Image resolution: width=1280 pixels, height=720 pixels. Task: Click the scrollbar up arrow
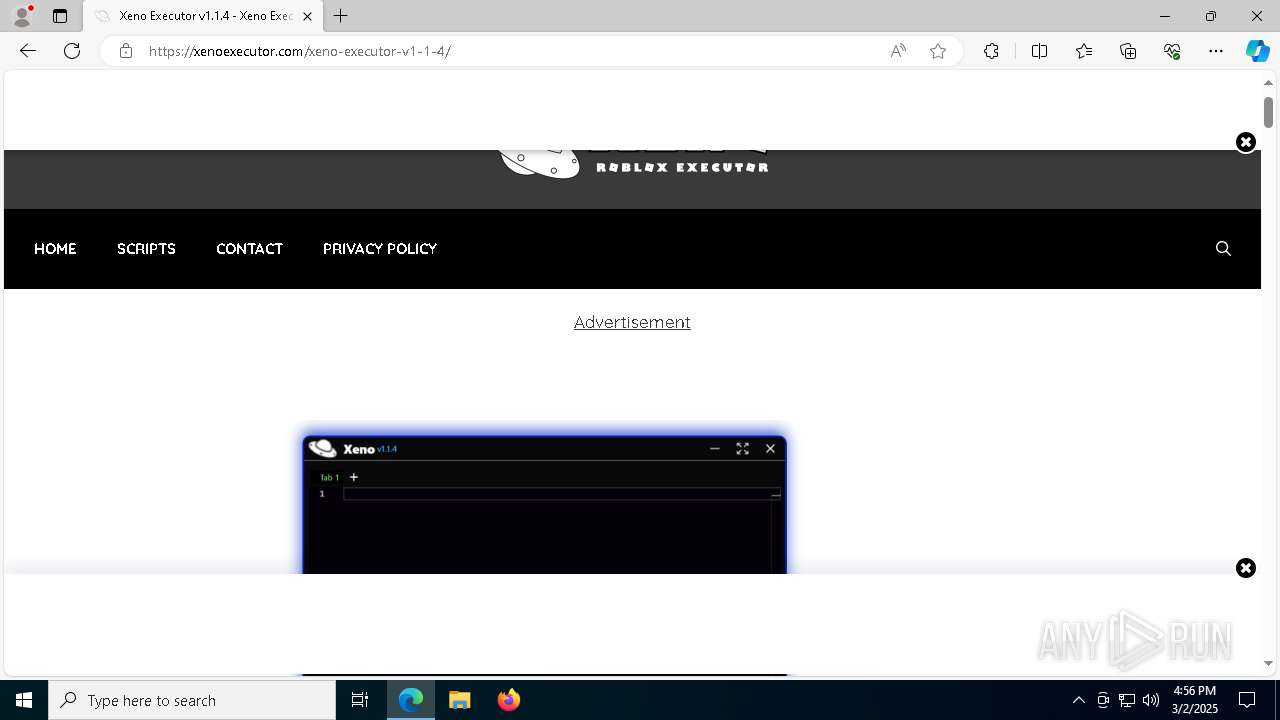point(1268,83)
